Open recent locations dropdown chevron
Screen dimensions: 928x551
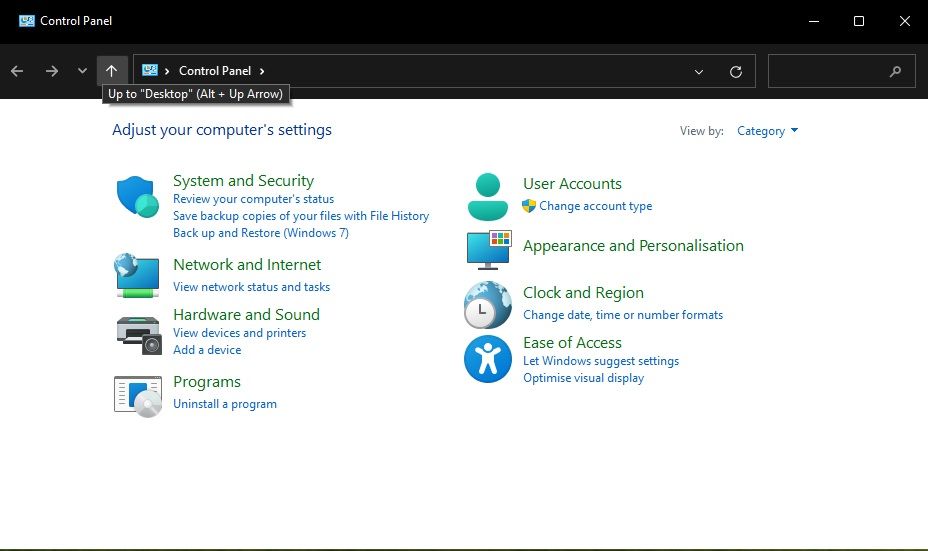tap(82, 71)
